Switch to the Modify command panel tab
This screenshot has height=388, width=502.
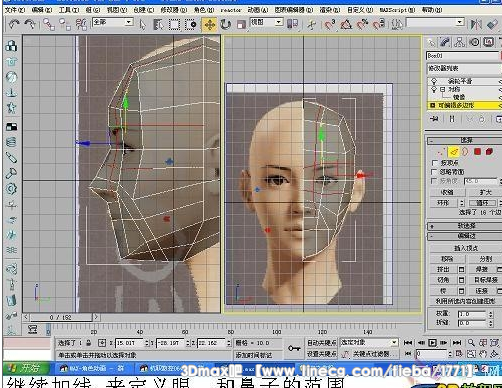(x=445, y=42)
